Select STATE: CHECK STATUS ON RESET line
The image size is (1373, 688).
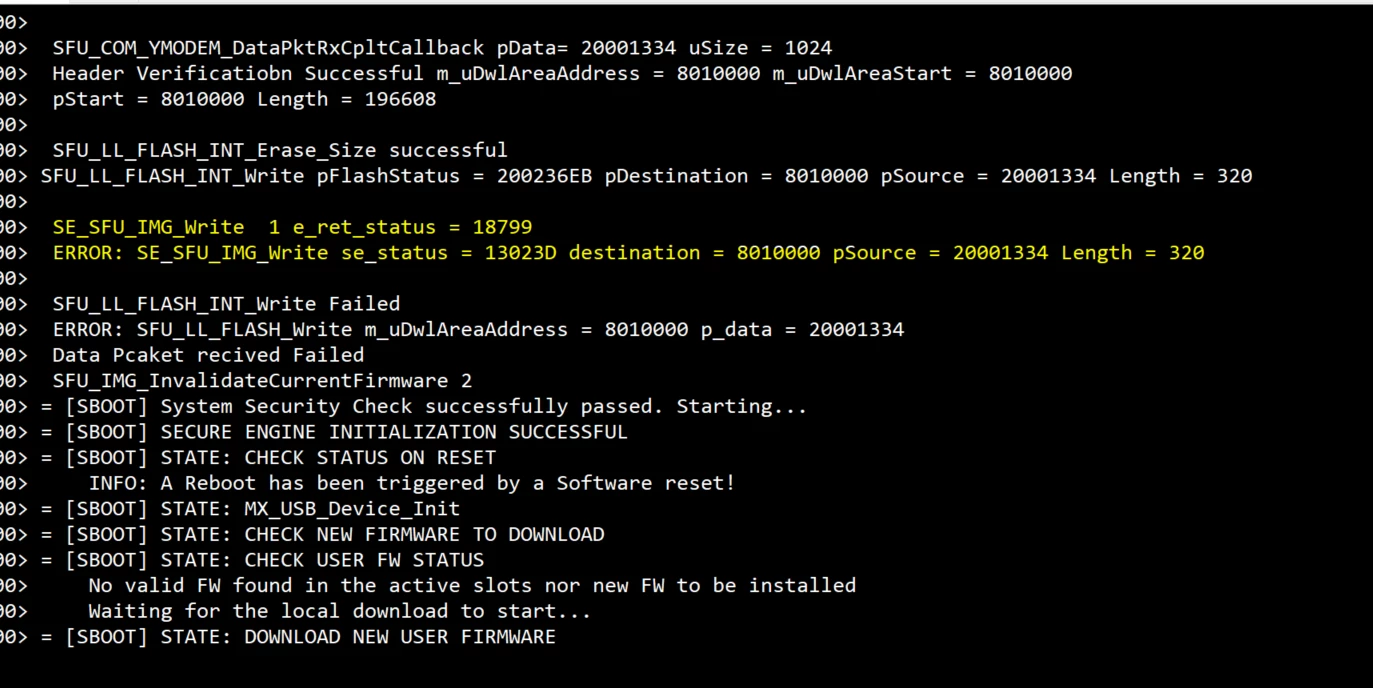268,458
